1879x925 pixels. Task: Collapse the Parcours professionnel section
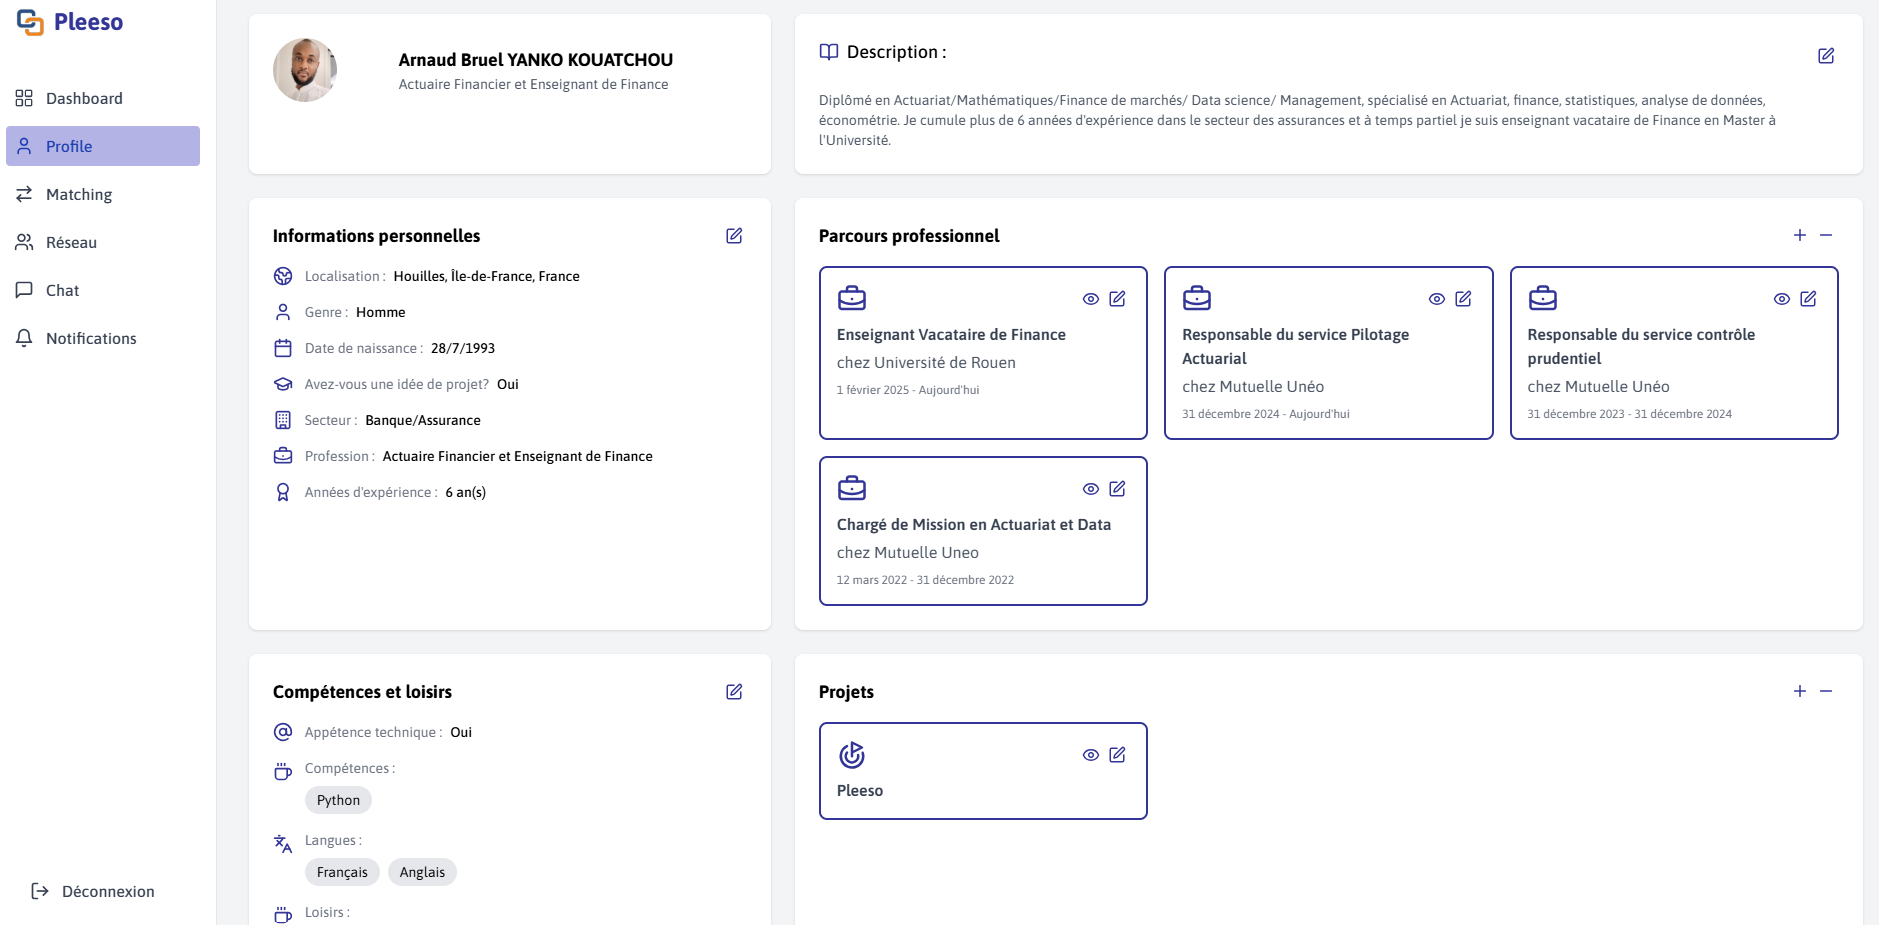pos(1826,235)
